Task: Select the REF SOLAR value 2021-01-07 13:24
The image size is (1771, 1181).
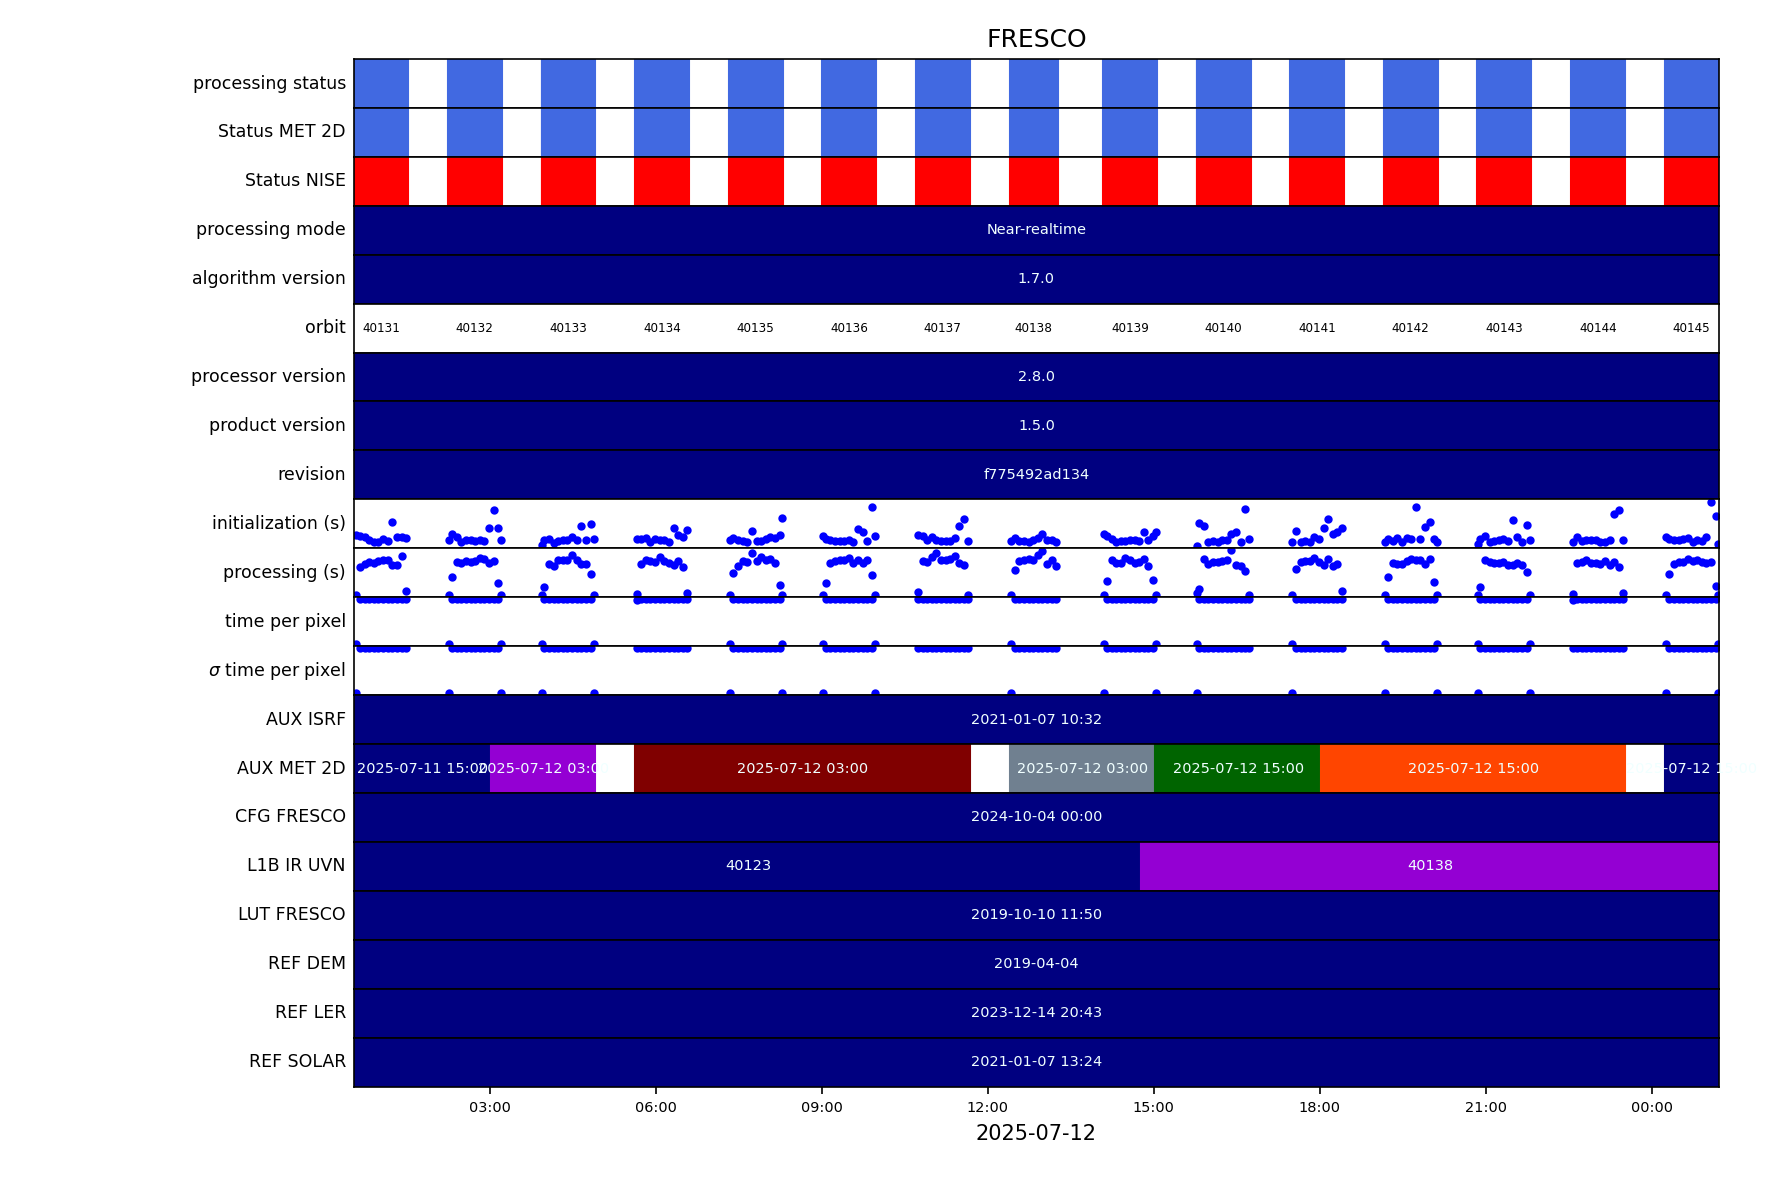Action: 1036,1062
